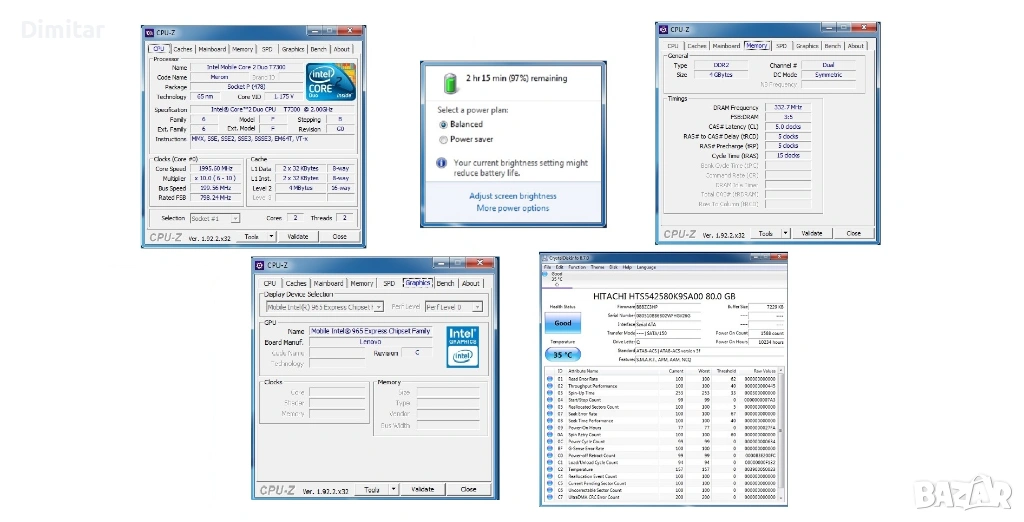Click the blue info icon beside brightness warning
This screenshot has height=522, width=1024.
444,162
